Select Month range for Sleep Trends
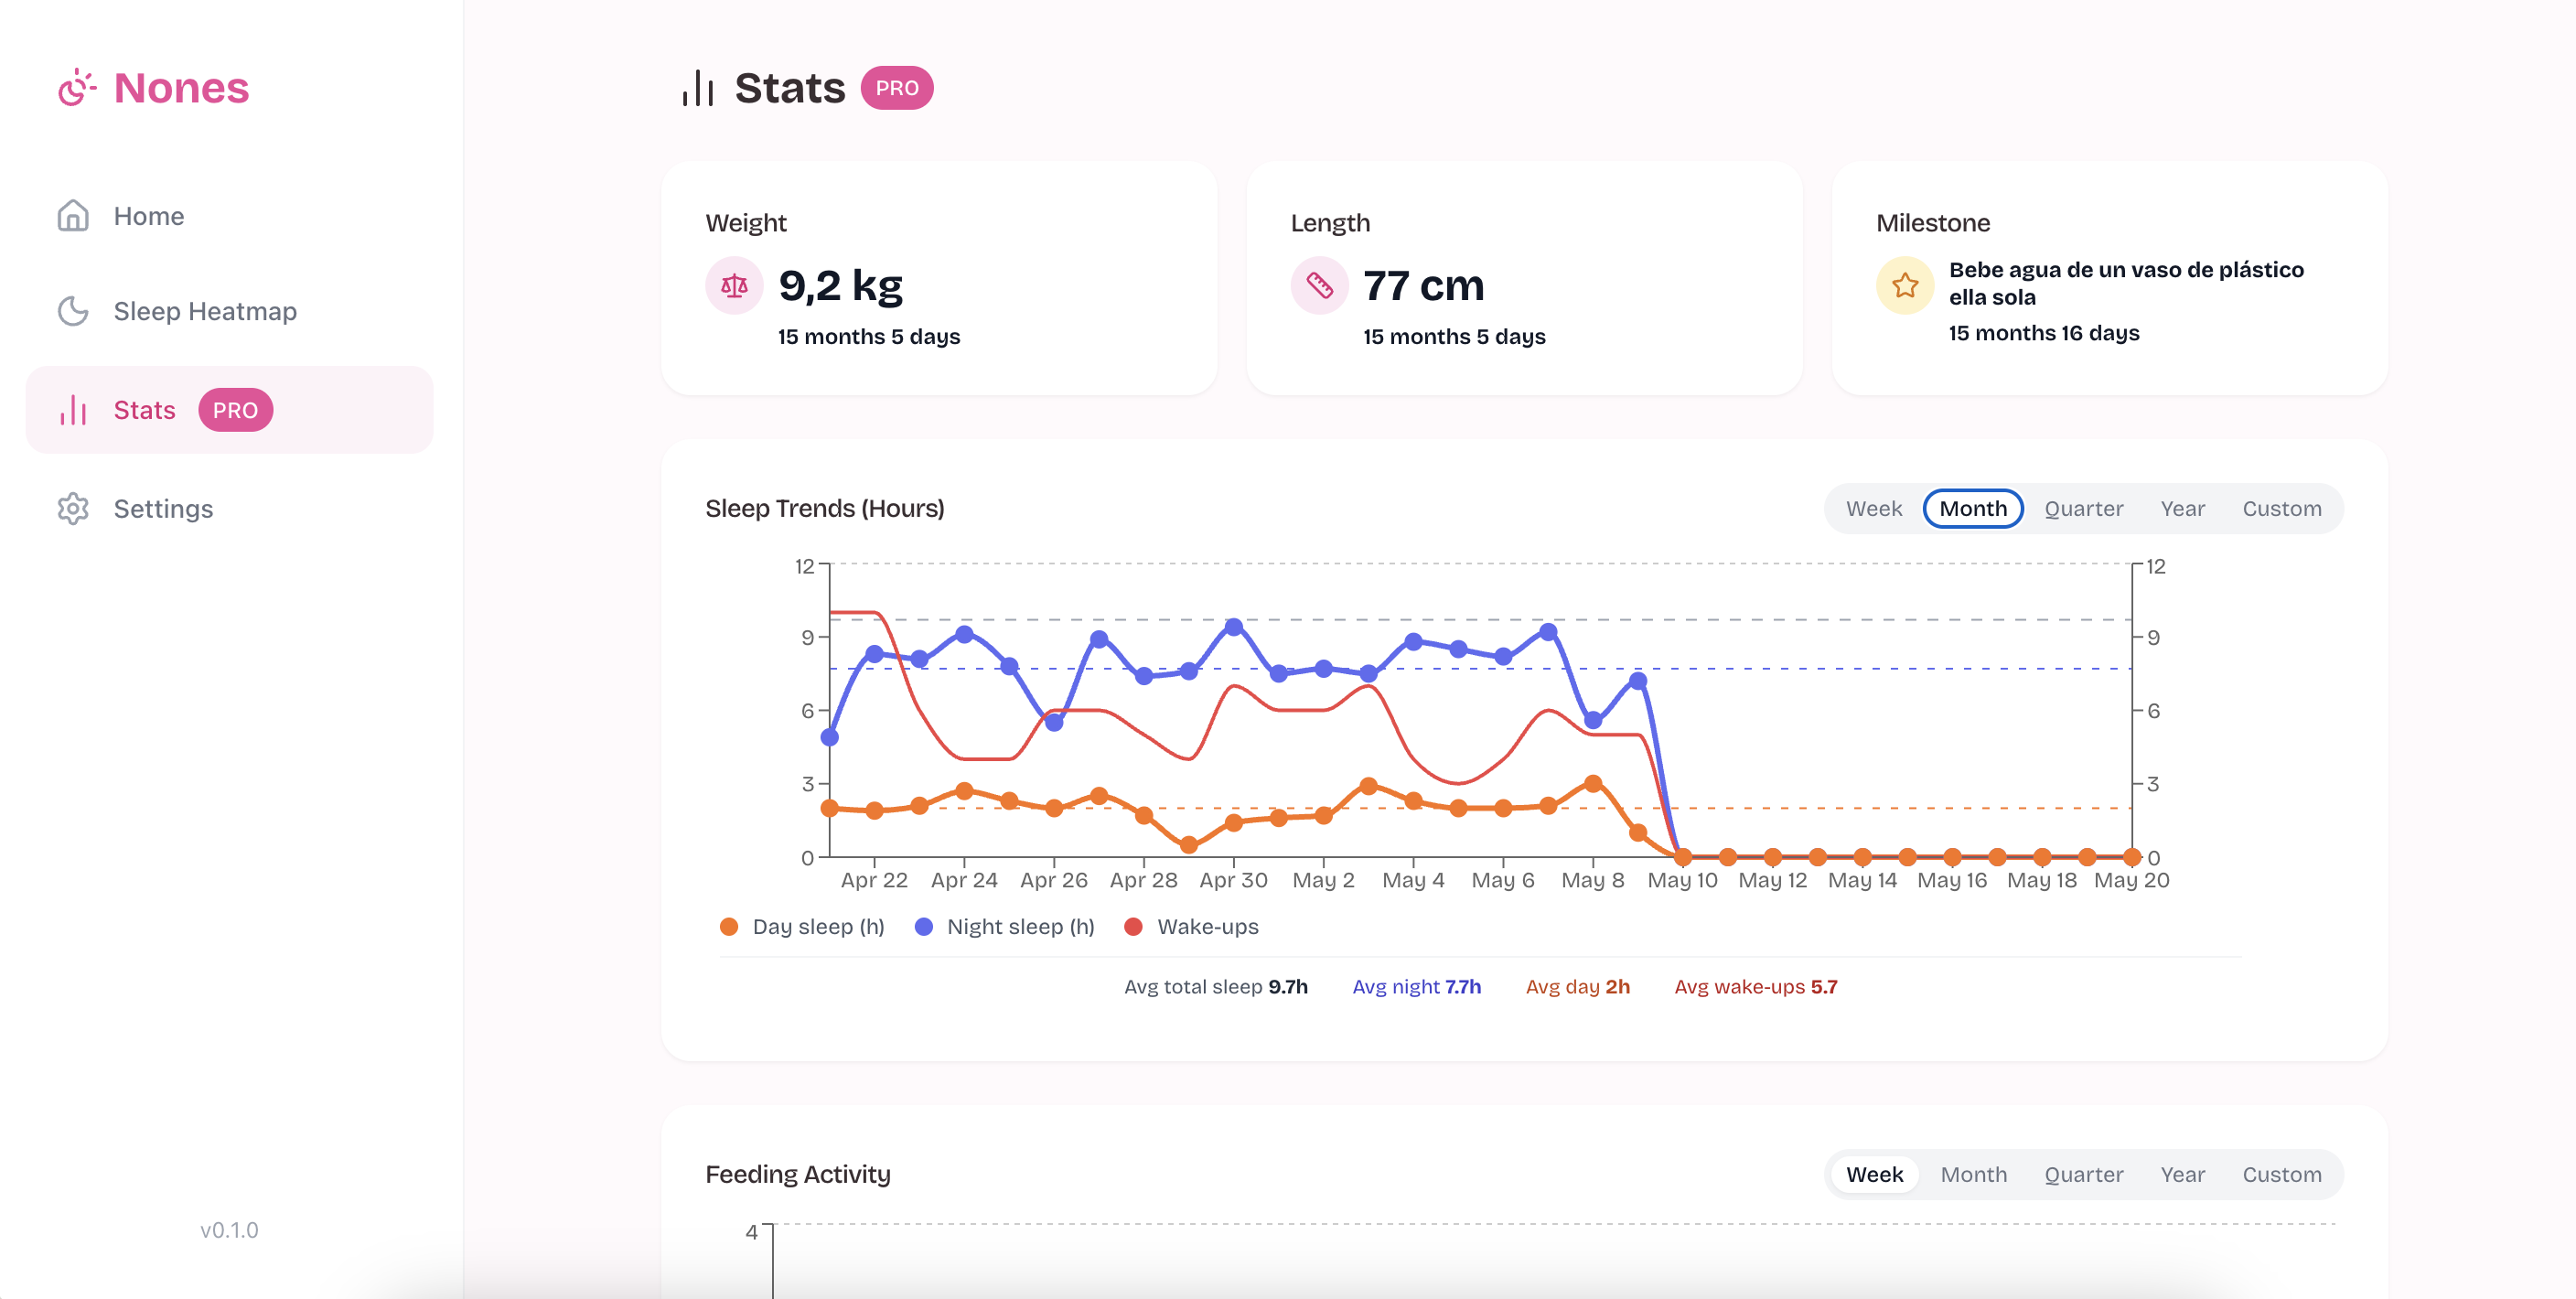Image resolution: width=2576 pixels, height=1299 pixels. [1972, 509]
